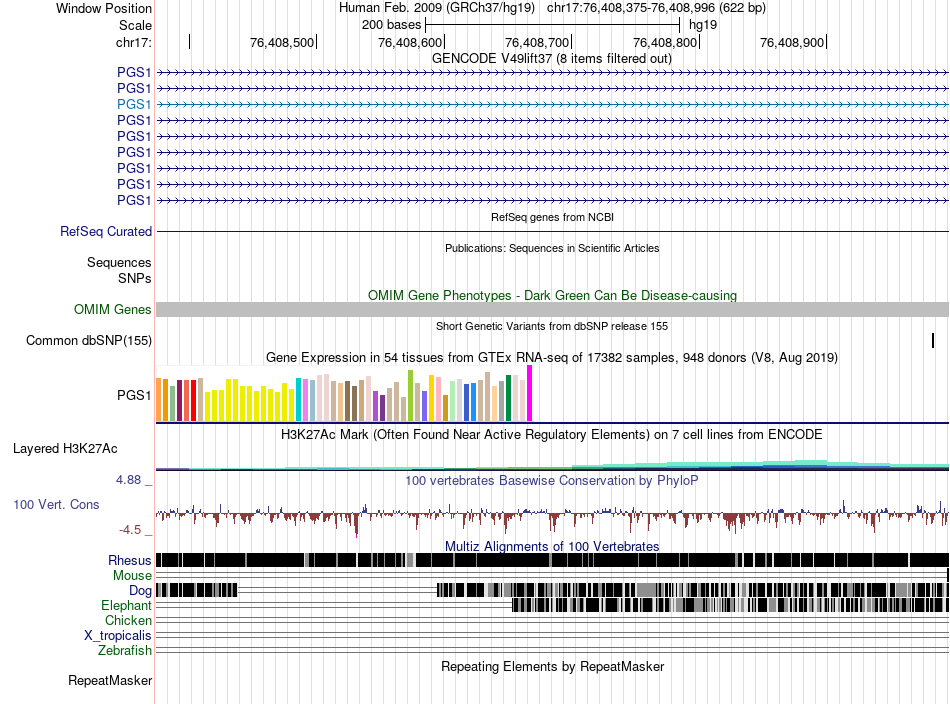Viewport: 950px width, 704px height.
Task: Open 100 vertebrates Basewise Conservation PhyloP title
Action: (x=552, y=481)
